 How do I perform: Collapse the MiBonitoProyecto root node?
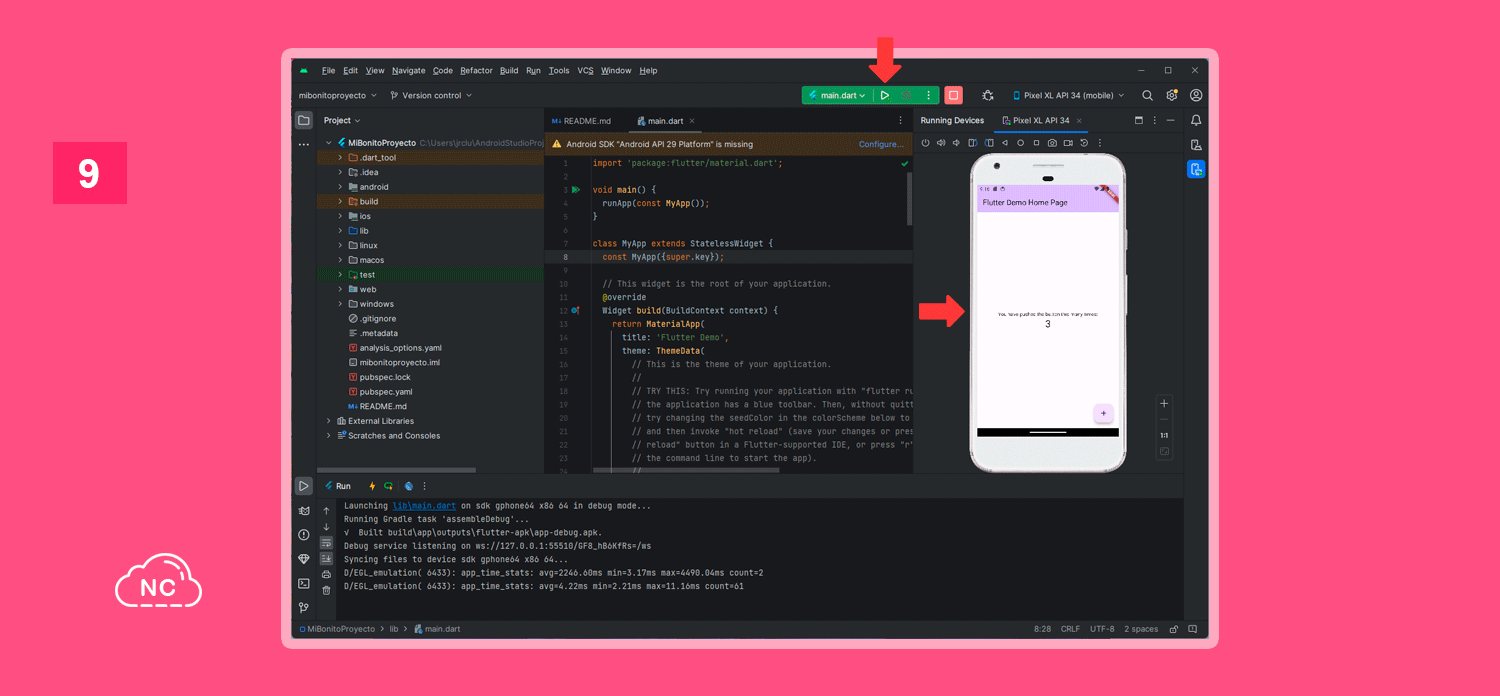coord(328,143)
